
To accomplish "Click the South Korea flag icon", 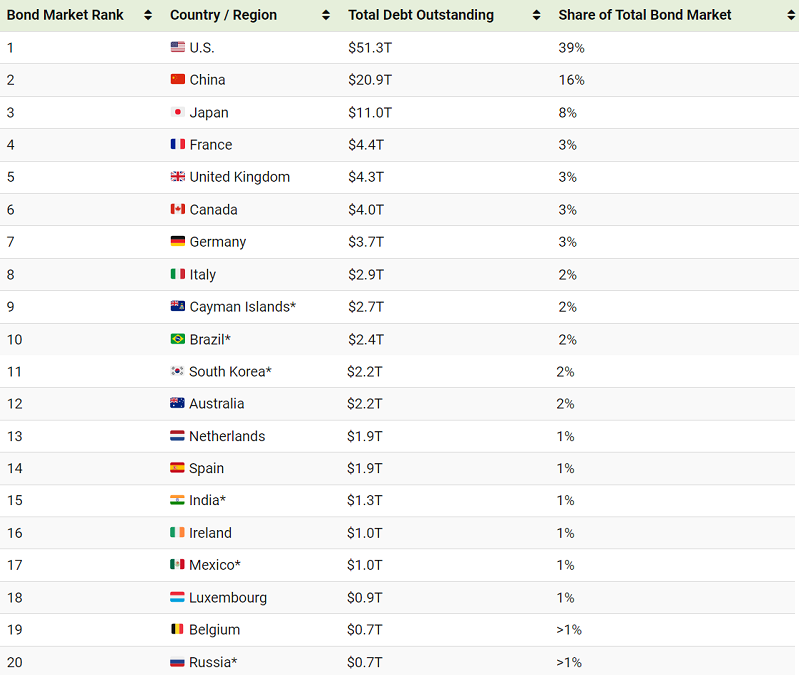I will point(177,371).
